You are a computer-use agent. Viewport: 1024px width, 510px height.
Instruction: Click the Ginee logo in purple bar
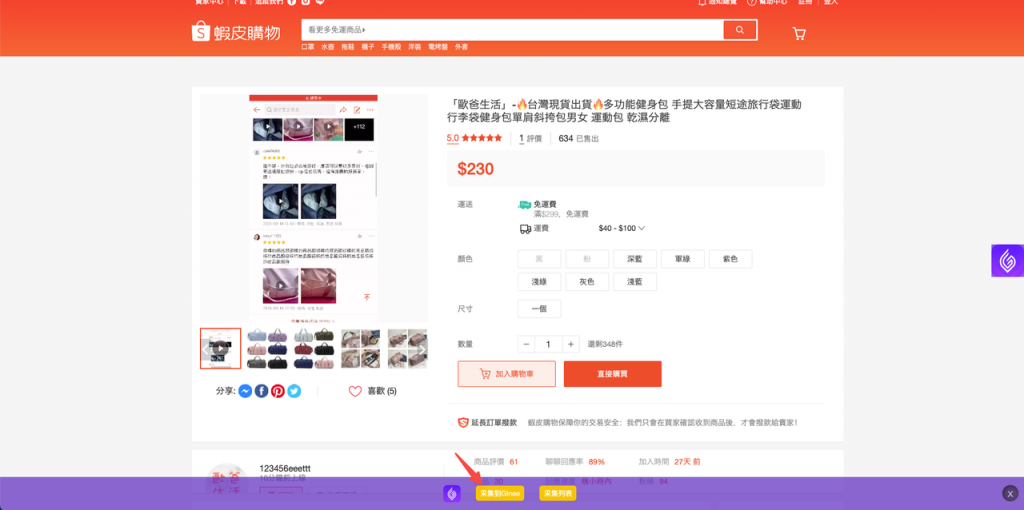pyautogui.click(x=452, y=494)
